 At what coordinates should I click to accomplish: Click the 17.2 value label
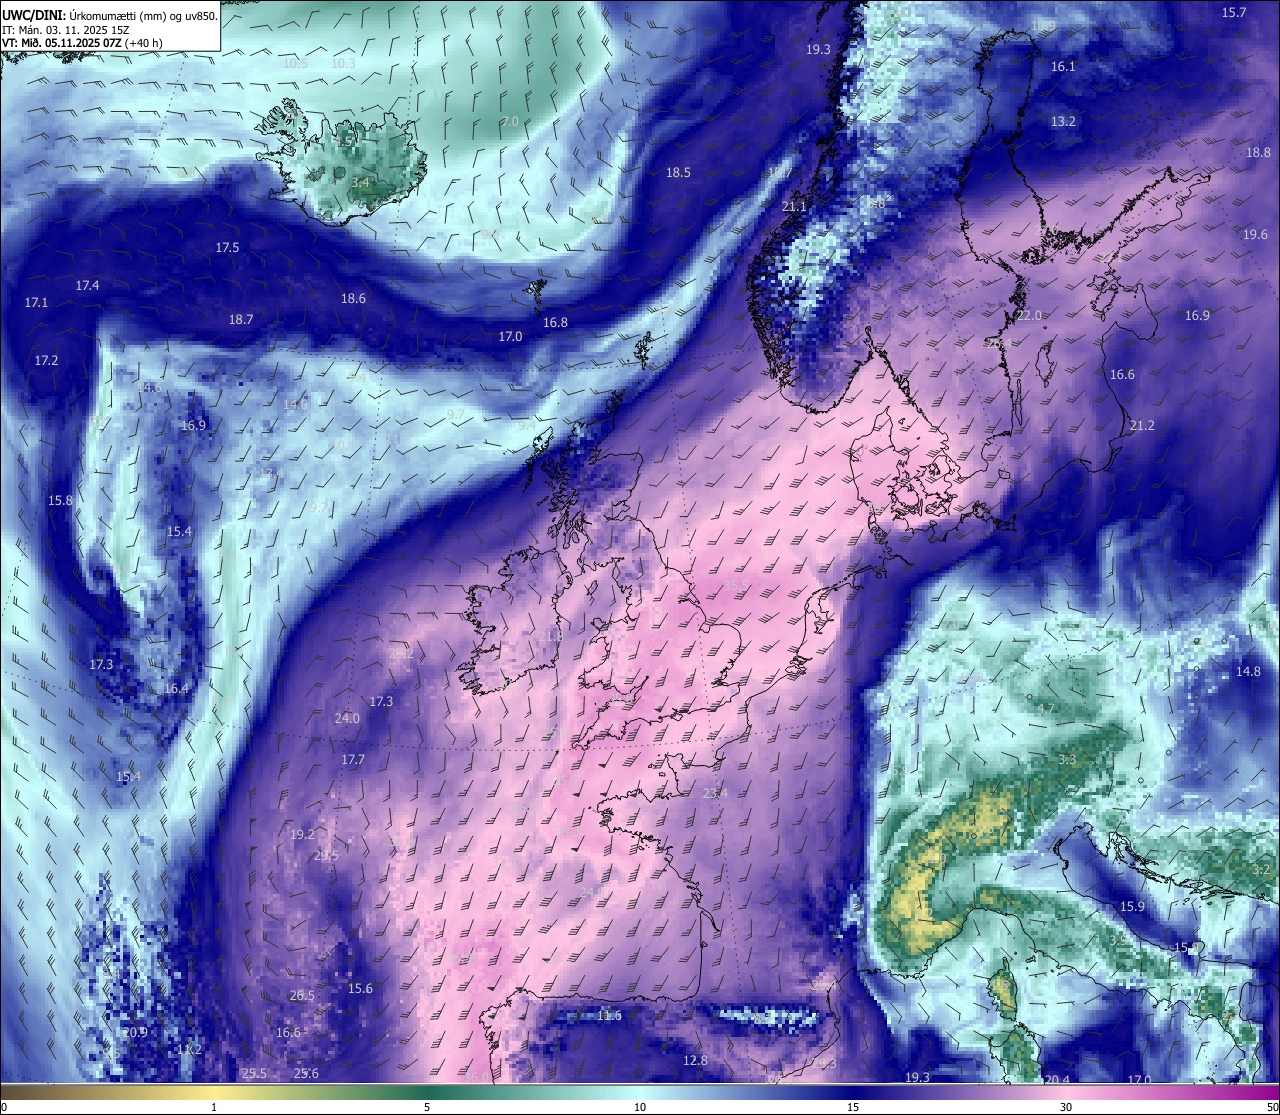pos(46,361)
